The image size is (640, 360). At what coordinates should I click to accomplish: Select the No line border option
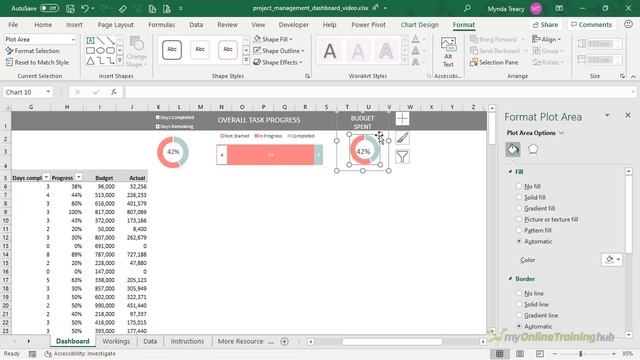coord(519,293)
